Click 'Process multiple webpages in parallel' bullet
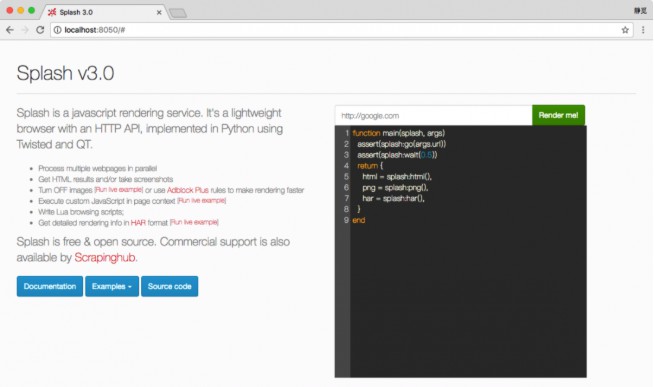The width and height of the screenshot is (654, 387). point(98,168)
